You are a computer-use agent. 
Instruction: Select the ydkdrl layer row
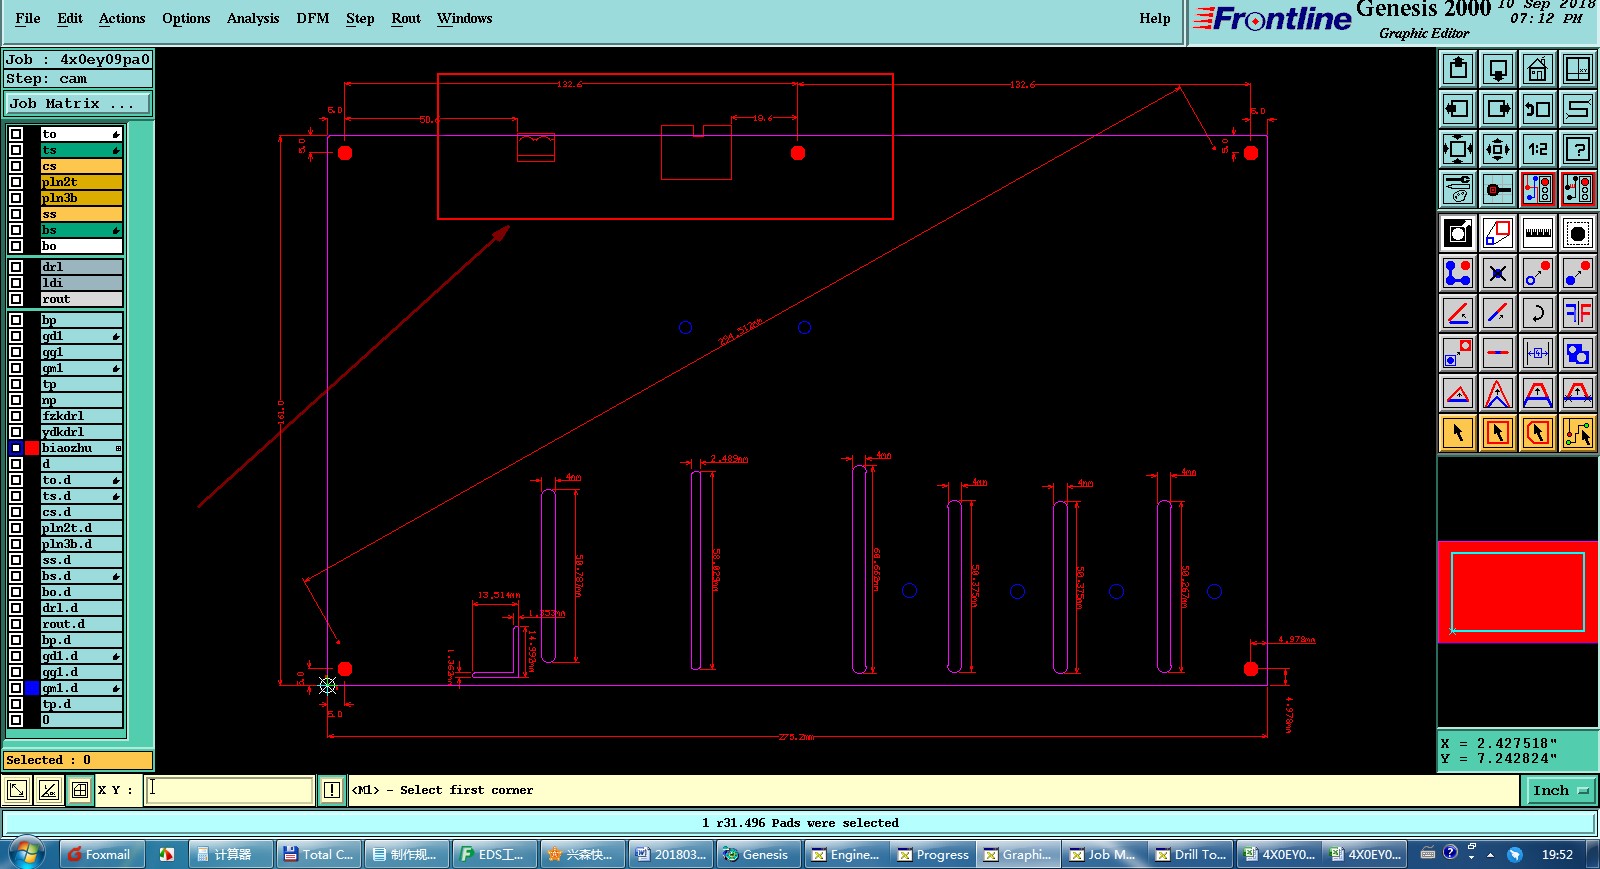coord(81,432)
